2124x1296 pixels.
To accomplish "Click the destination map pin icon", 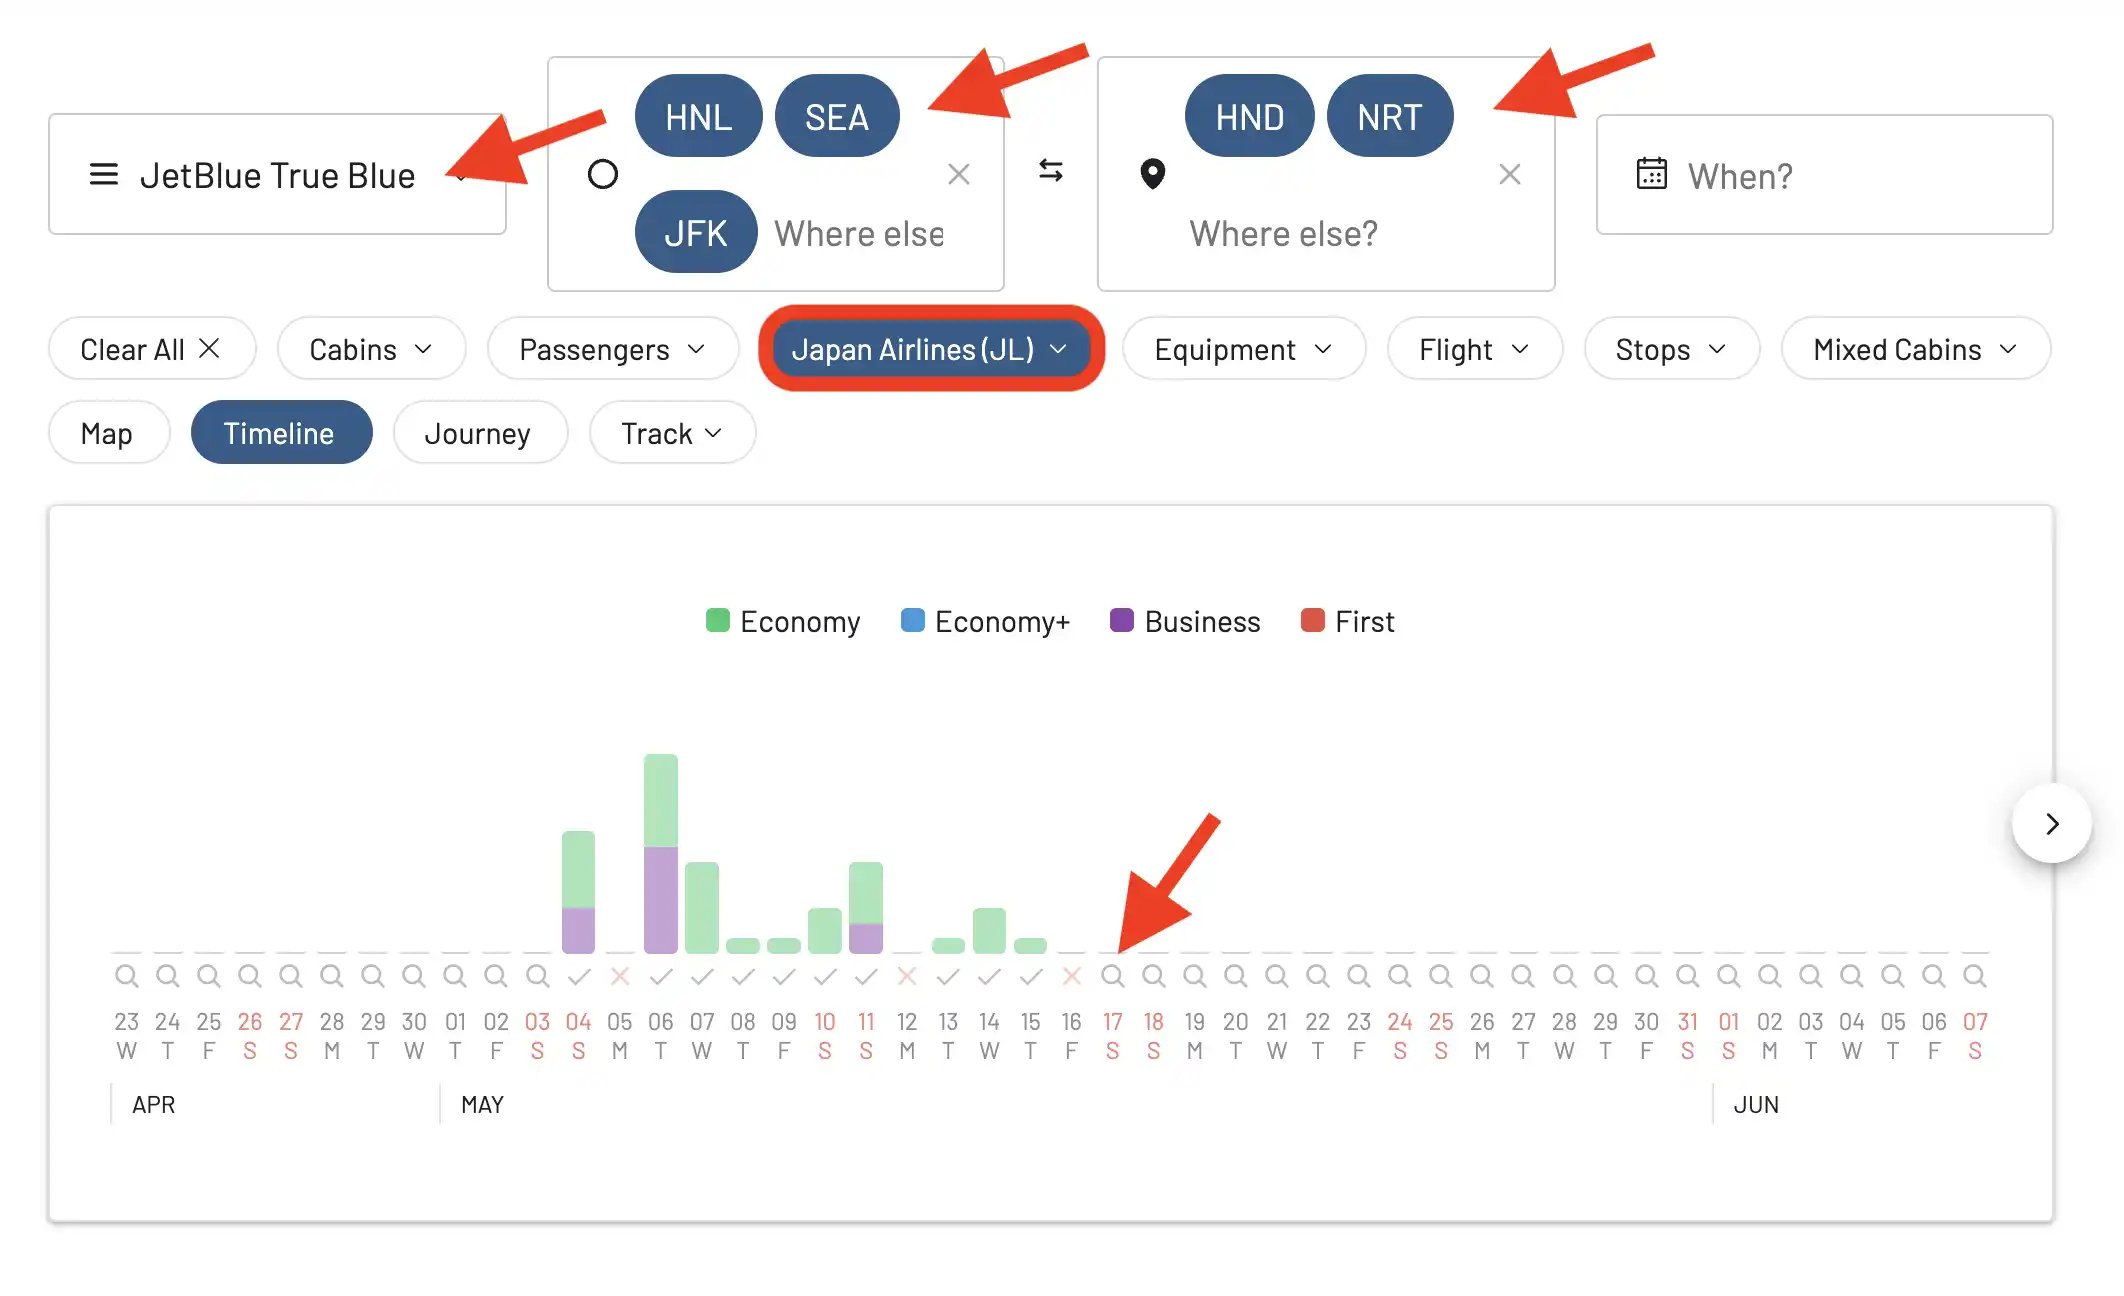I will coord(1153,174).
